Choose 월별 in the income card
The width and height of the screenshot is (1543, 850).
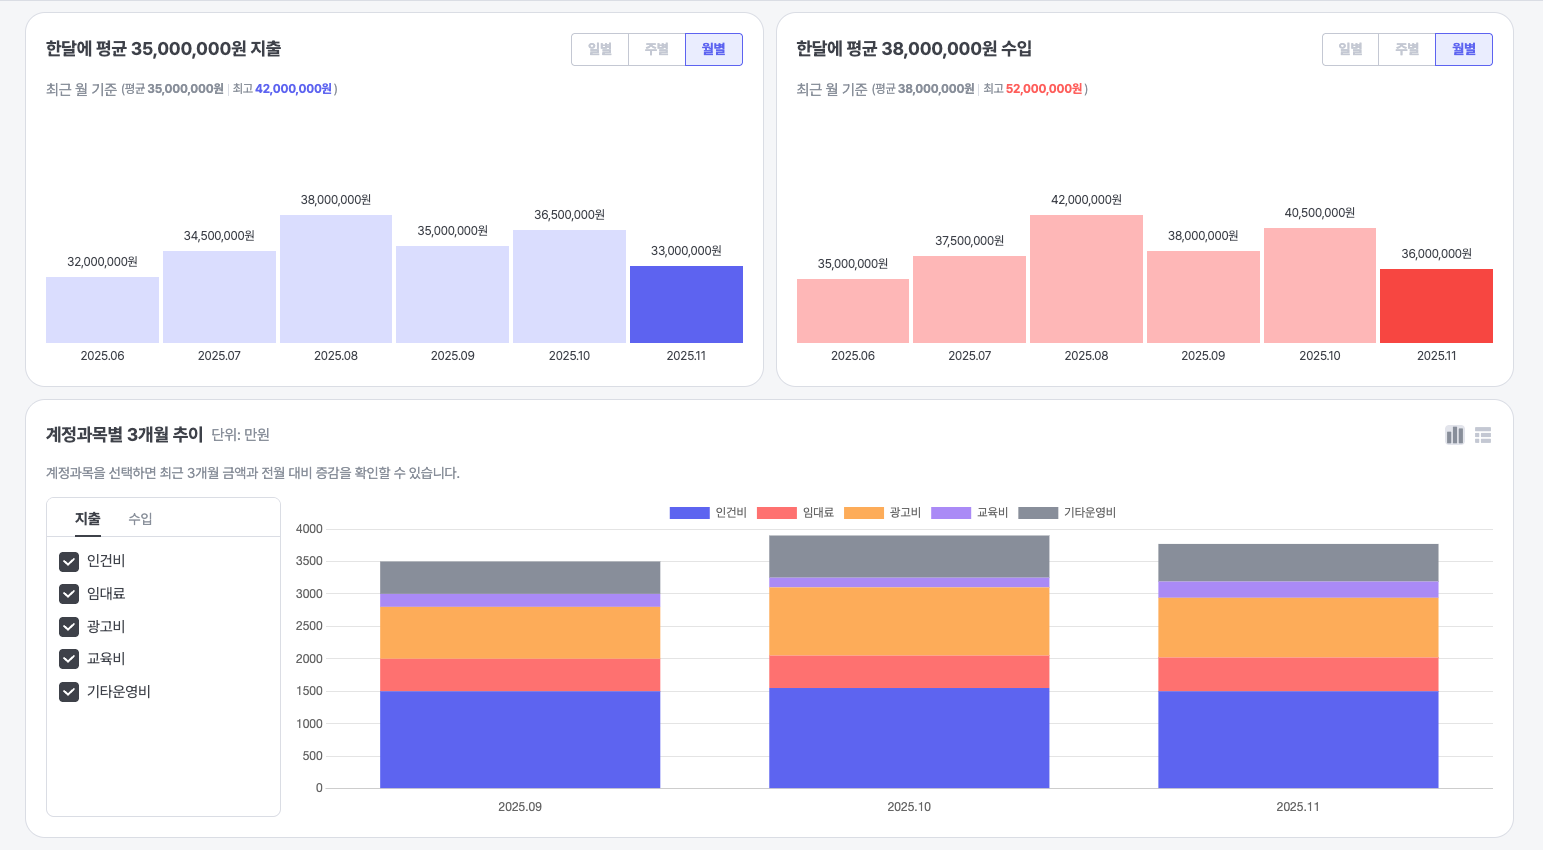pos(1464,49)
